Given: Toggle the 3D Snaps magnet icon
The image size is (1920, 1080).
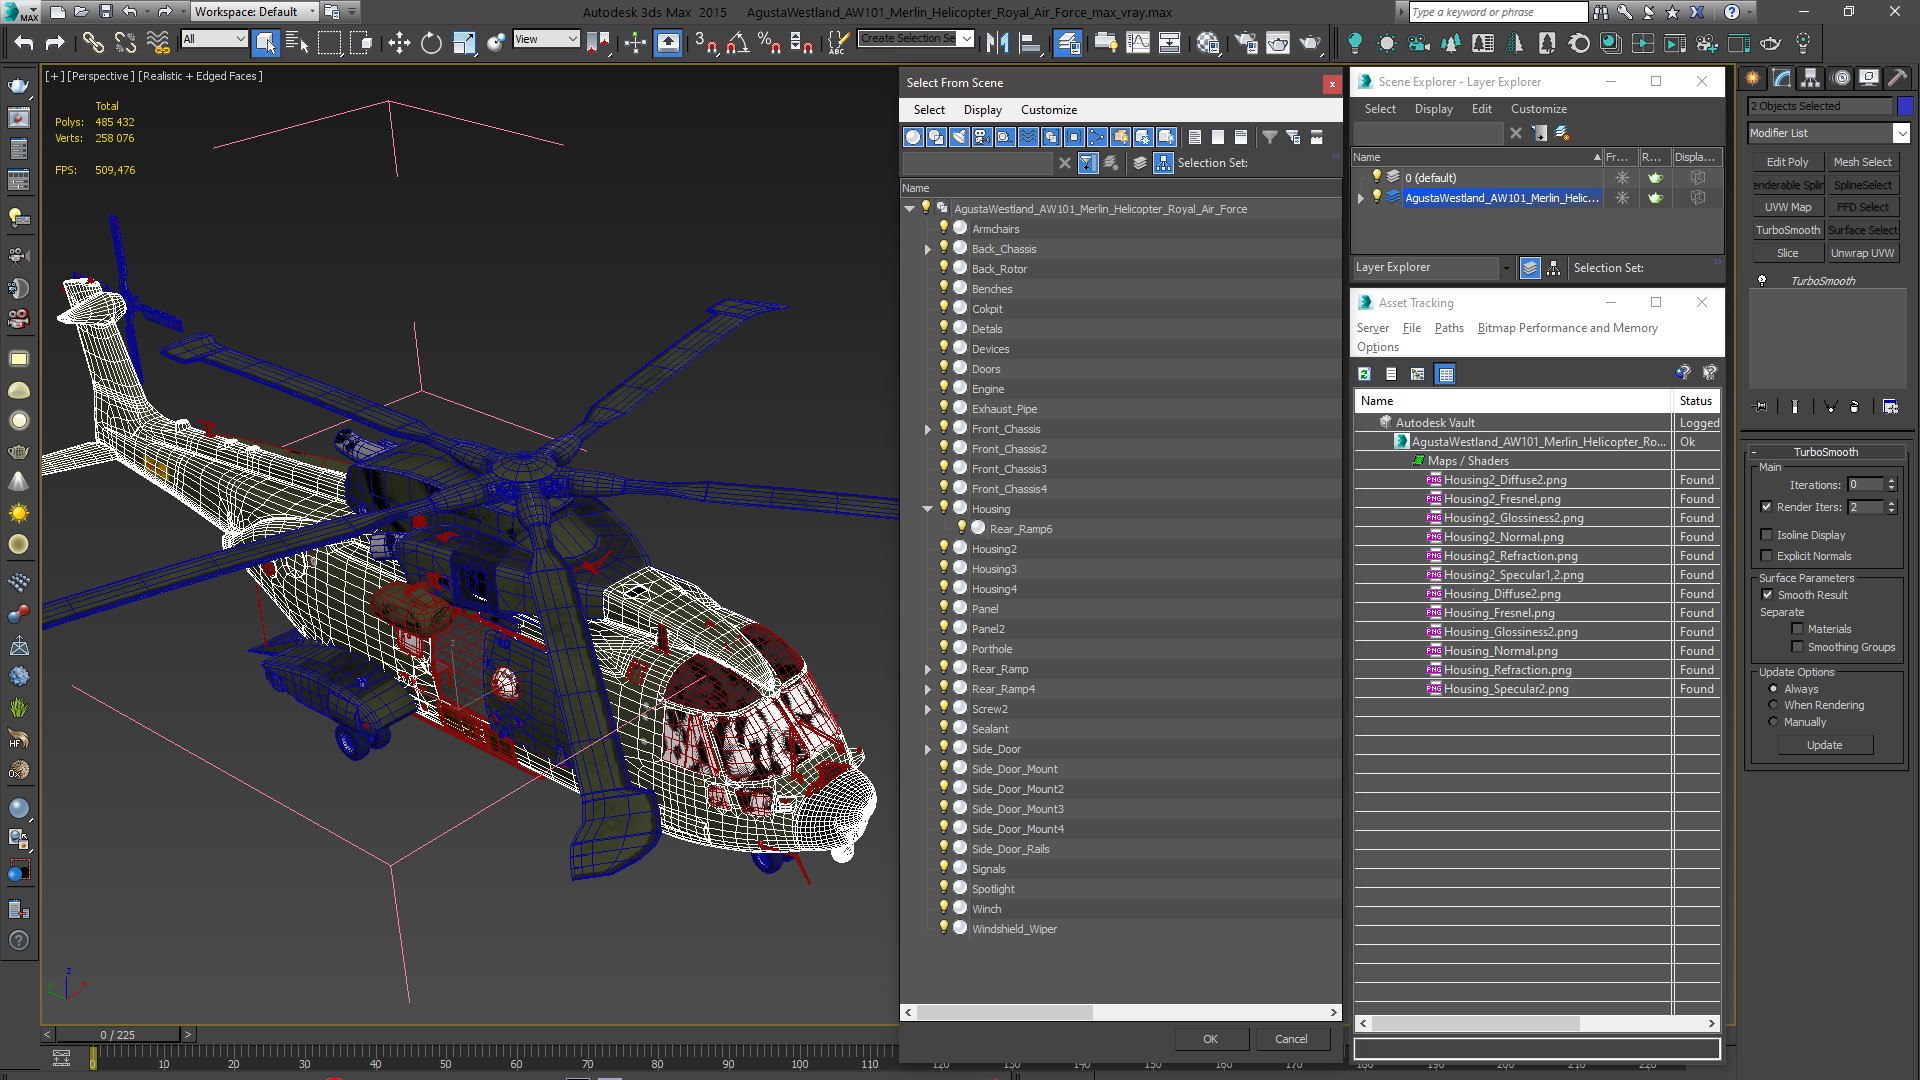Looking at the screenshot, I should [x=706, y=42].
